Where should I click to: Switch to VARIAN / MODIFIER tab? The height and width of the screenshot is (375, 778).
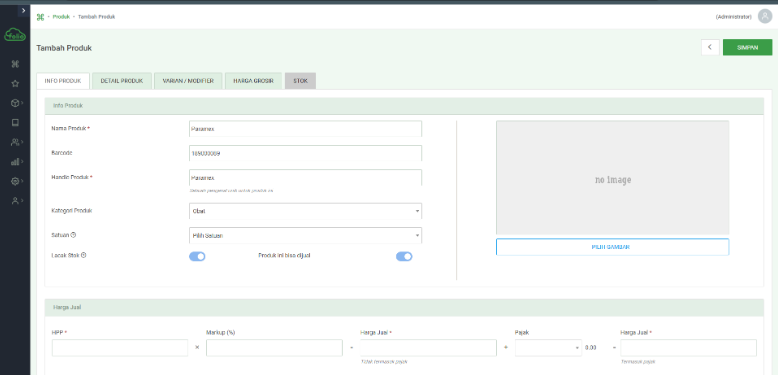click(x=188, y=81)
